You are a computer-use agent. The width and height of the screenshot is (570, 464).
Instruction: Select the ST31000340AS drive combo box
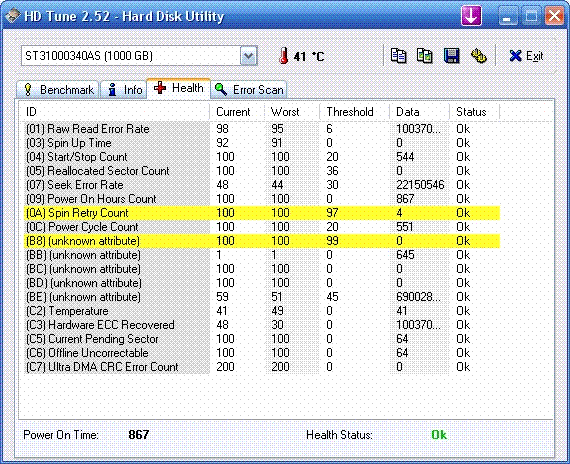pos(139,56)
